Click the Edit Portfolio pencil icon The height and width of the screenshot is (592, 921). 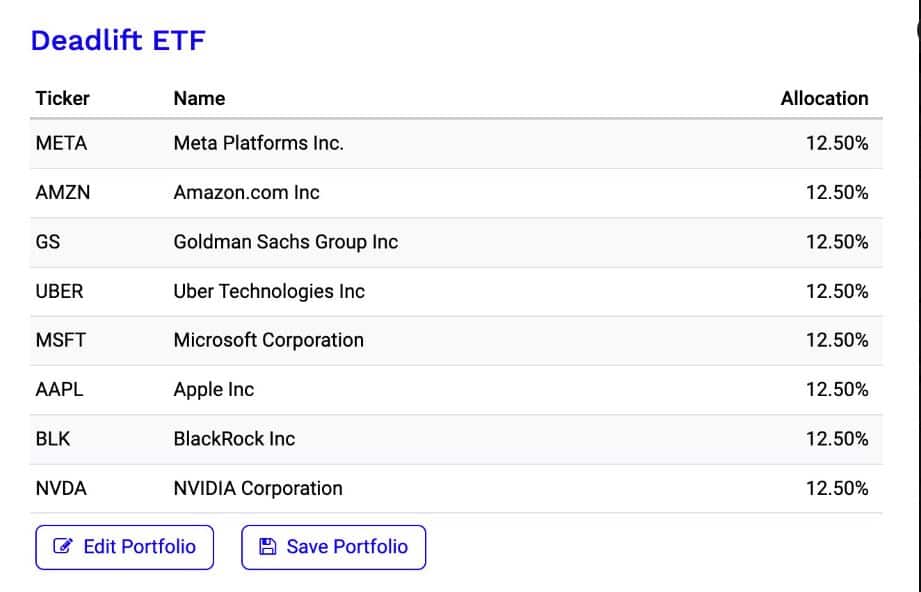pos(63,547)
